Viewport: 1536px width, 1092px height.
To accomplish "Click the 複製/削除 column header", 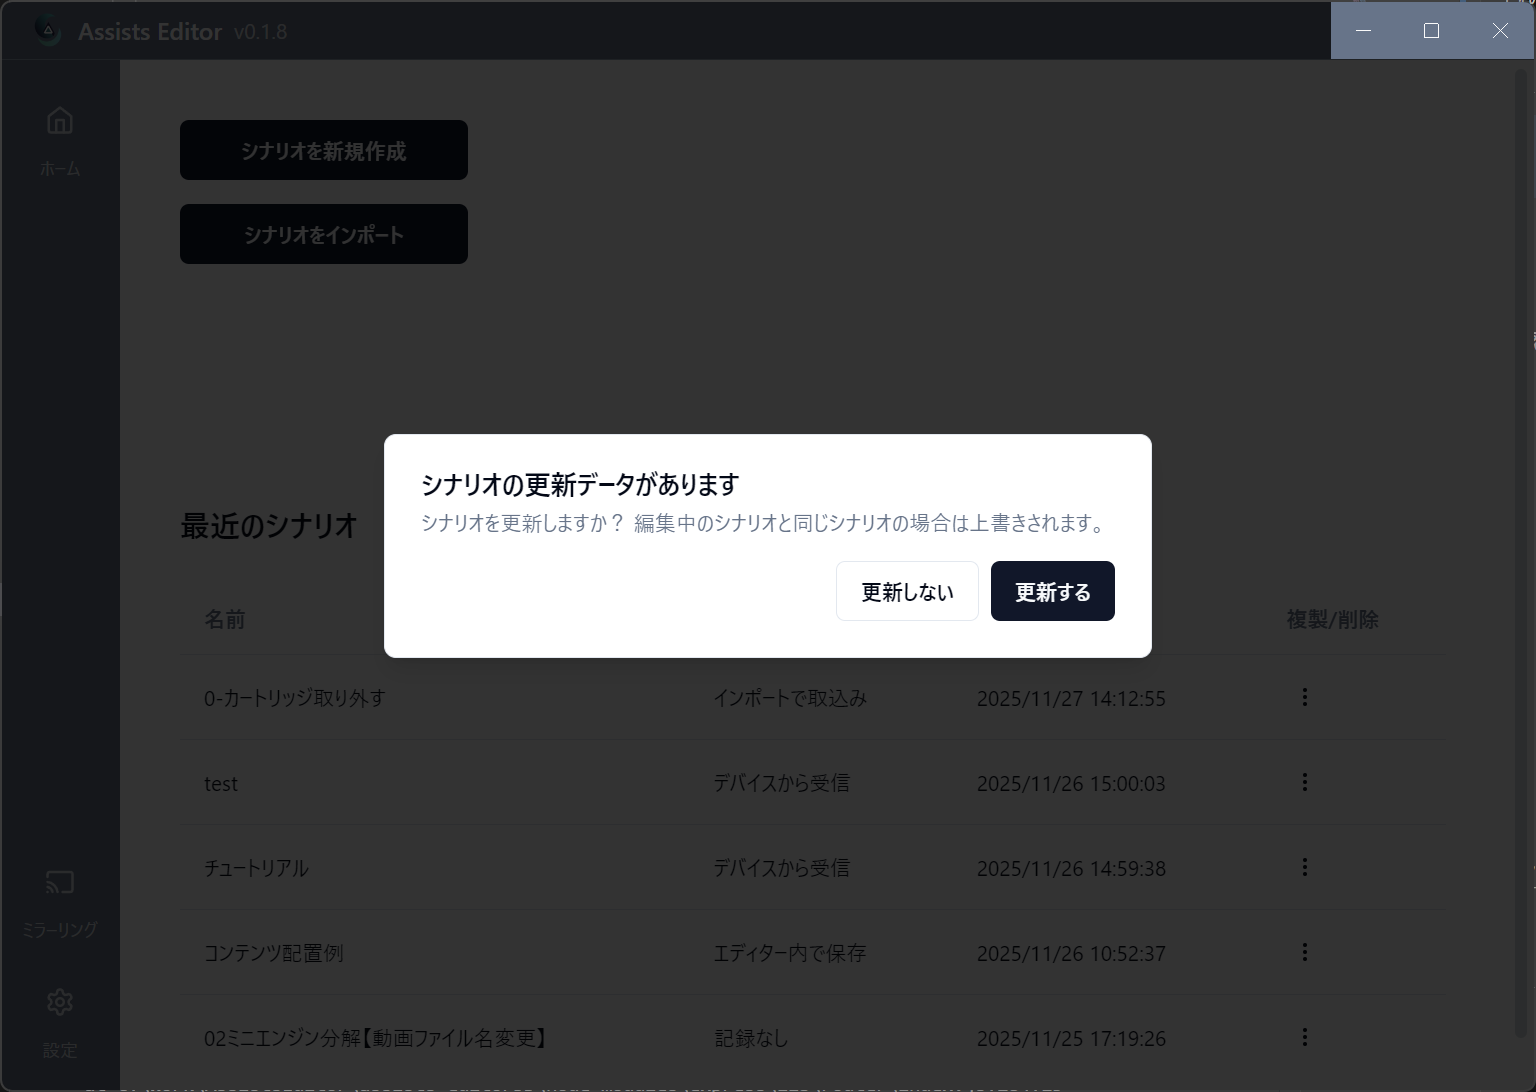I will coord(1332,620).
